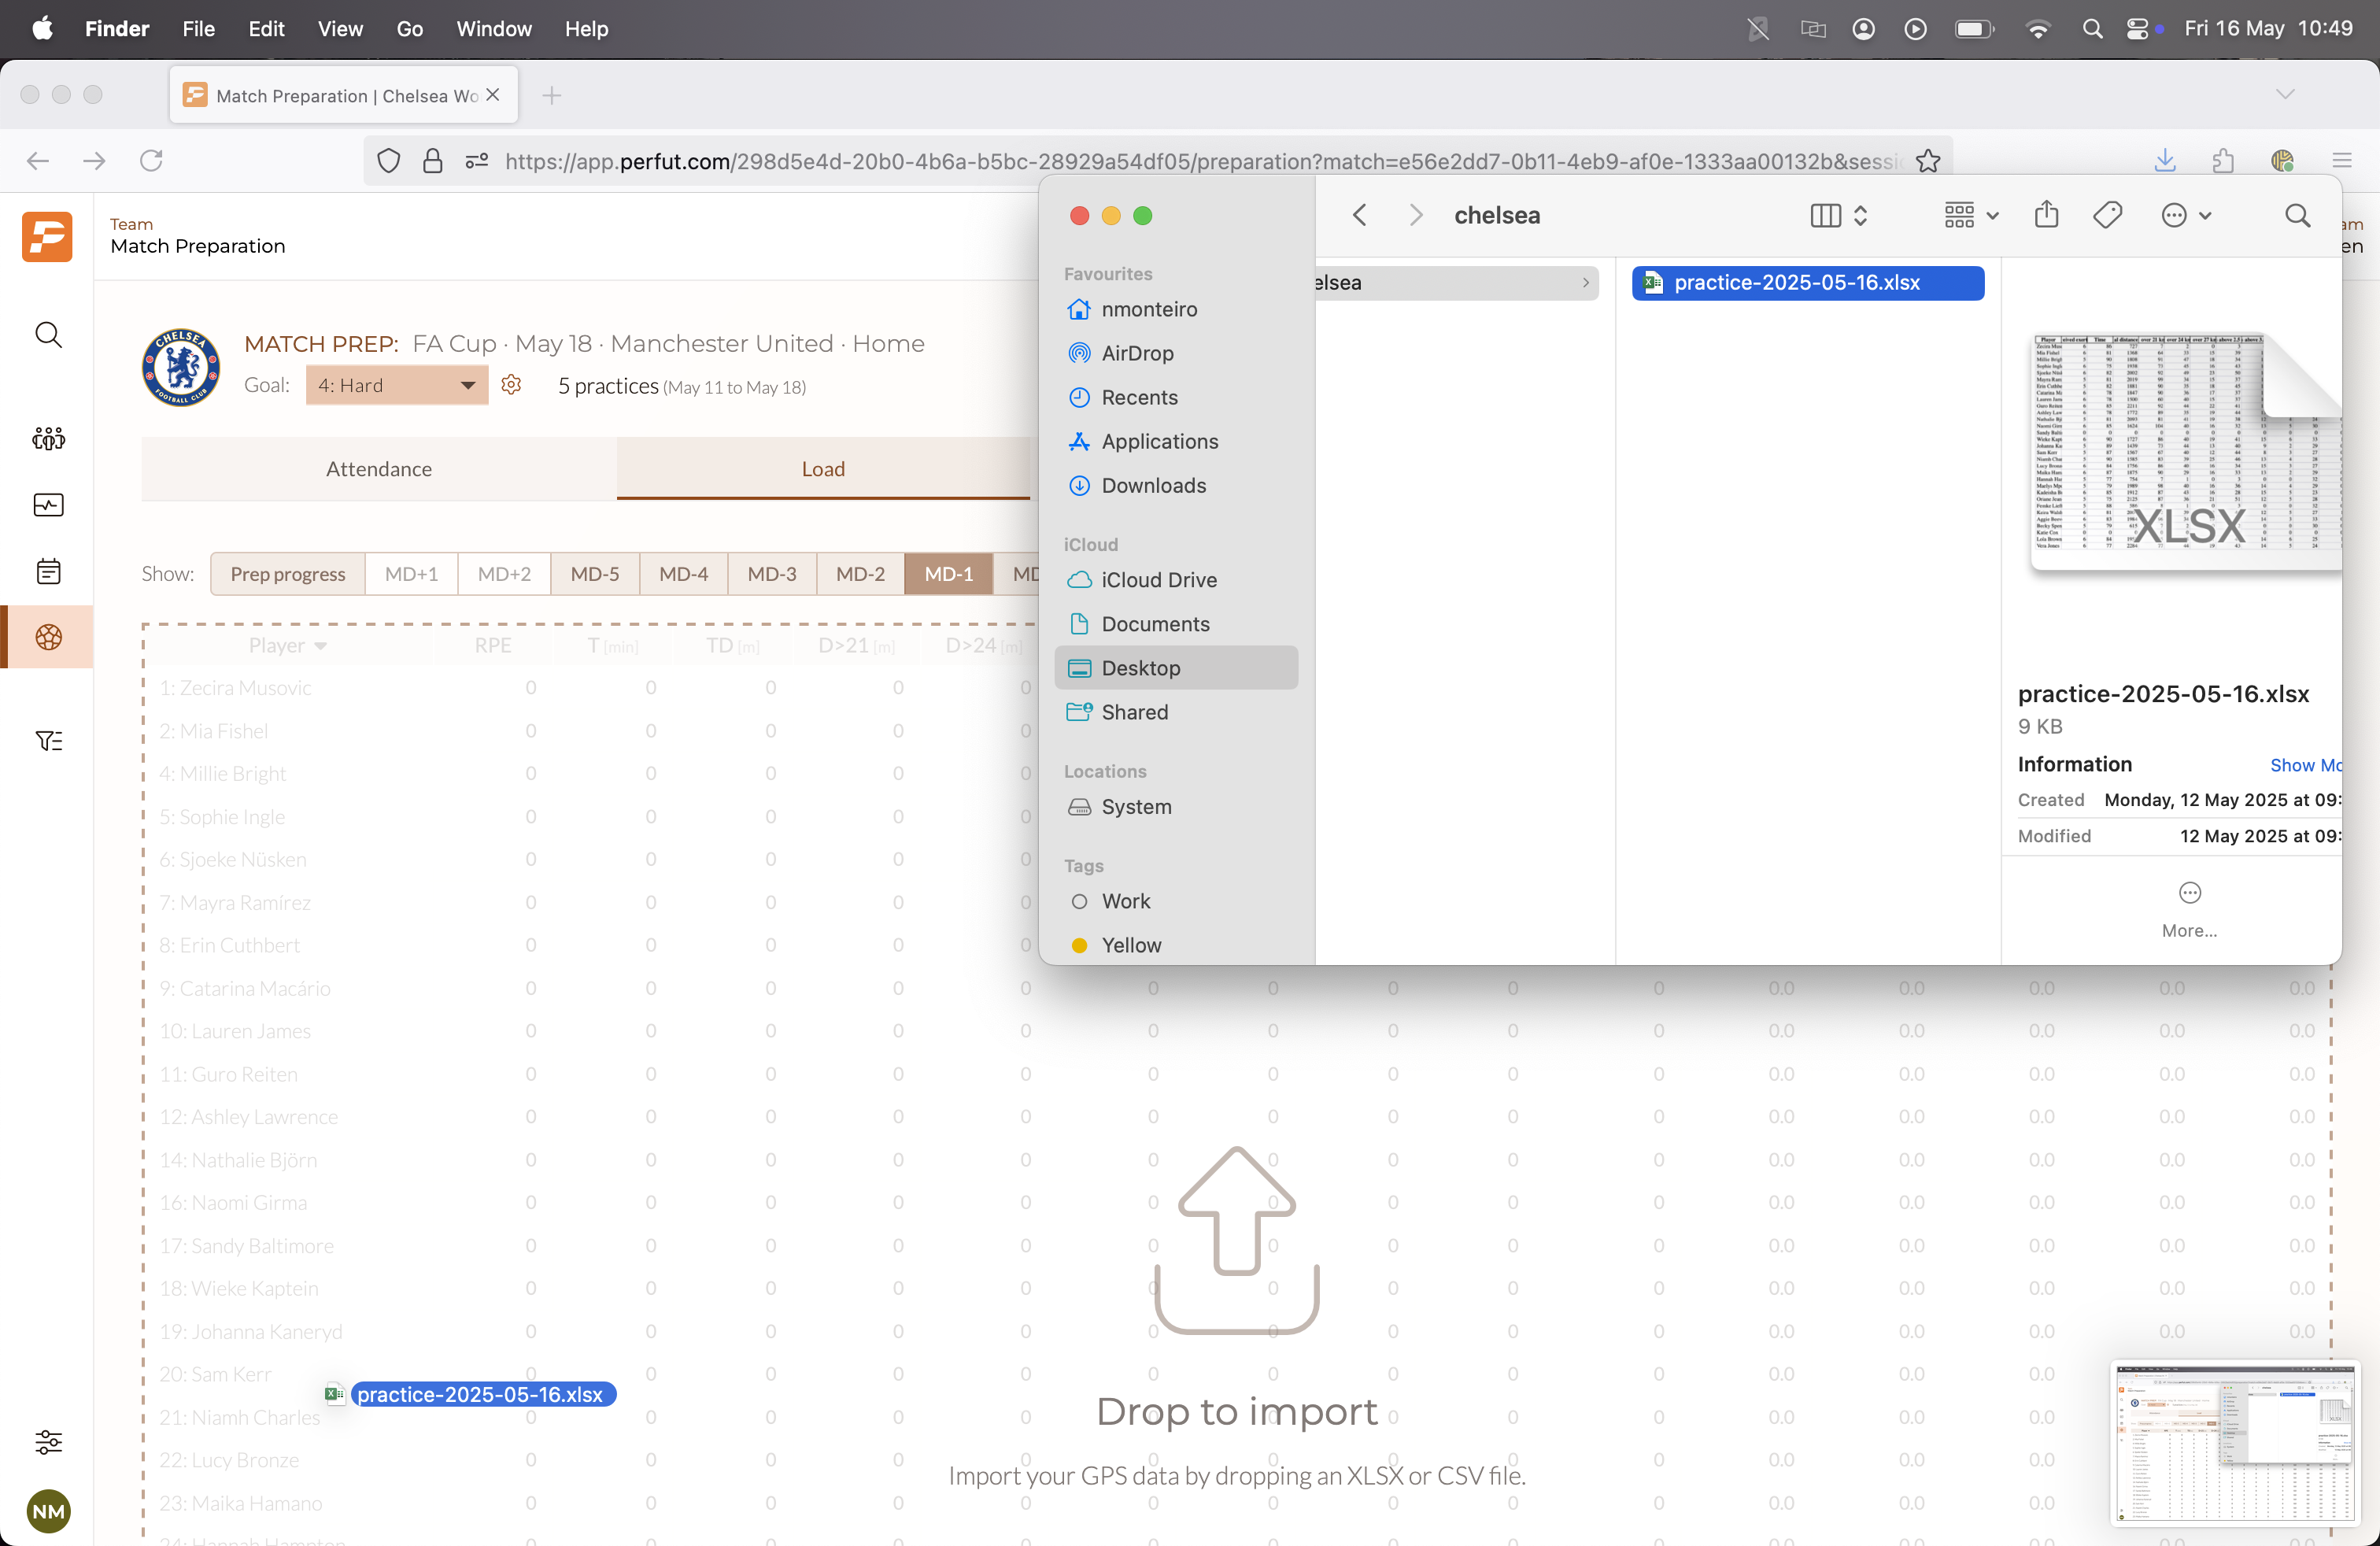Open Finder window search icon

coord(2297,215)
